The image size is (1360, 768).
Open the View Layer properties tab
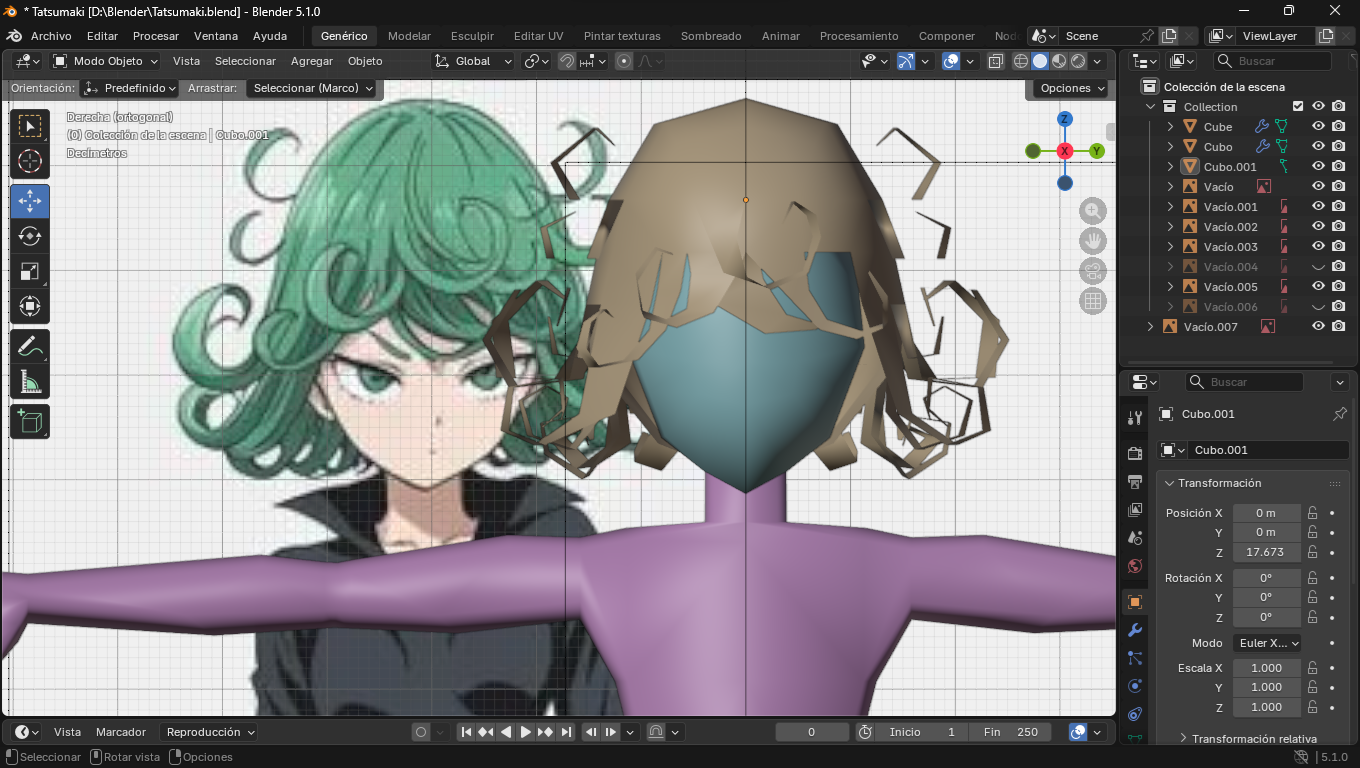tap(1135, 510)
